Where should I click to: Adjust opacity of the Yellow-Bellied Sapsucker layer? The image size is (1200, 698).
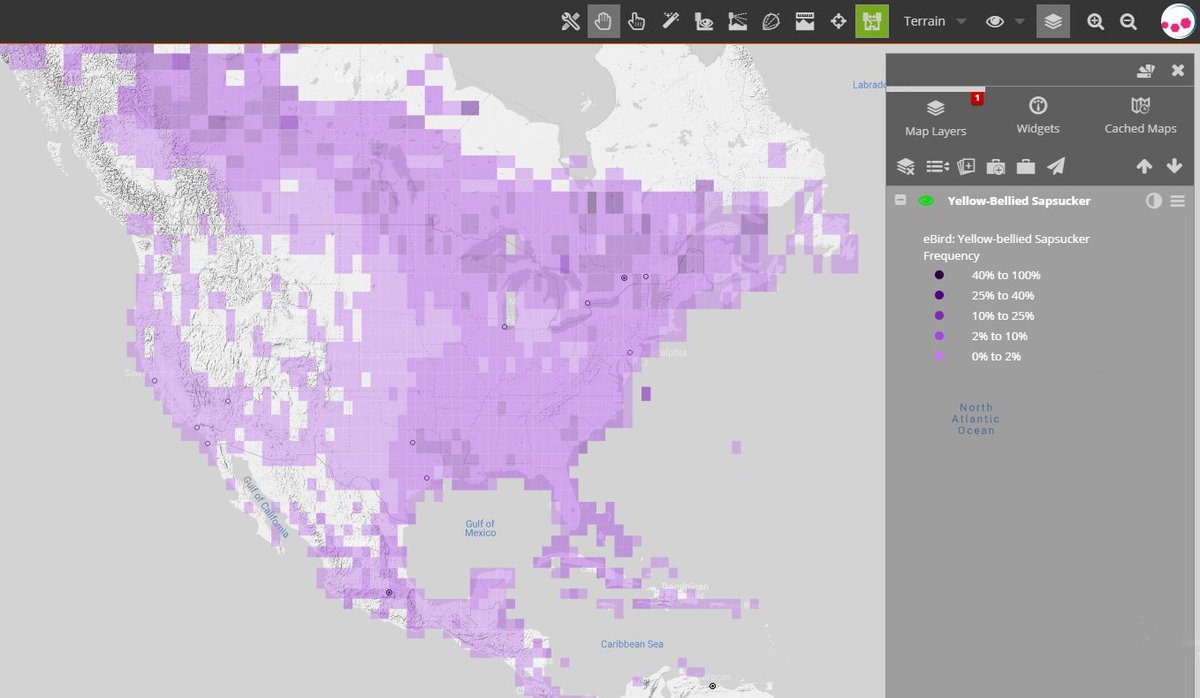pyautogui.click(x=1153, y=201)
